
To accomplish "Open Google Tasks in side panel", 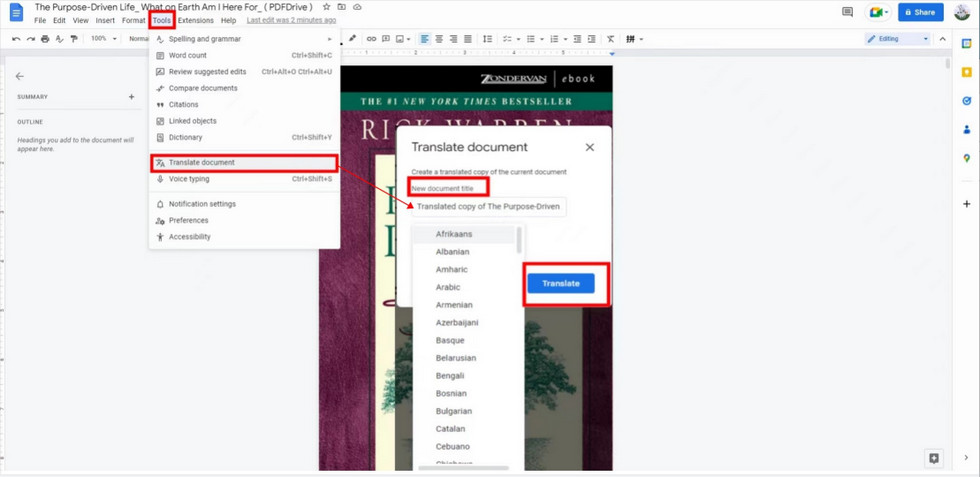I will click(967, 101).
